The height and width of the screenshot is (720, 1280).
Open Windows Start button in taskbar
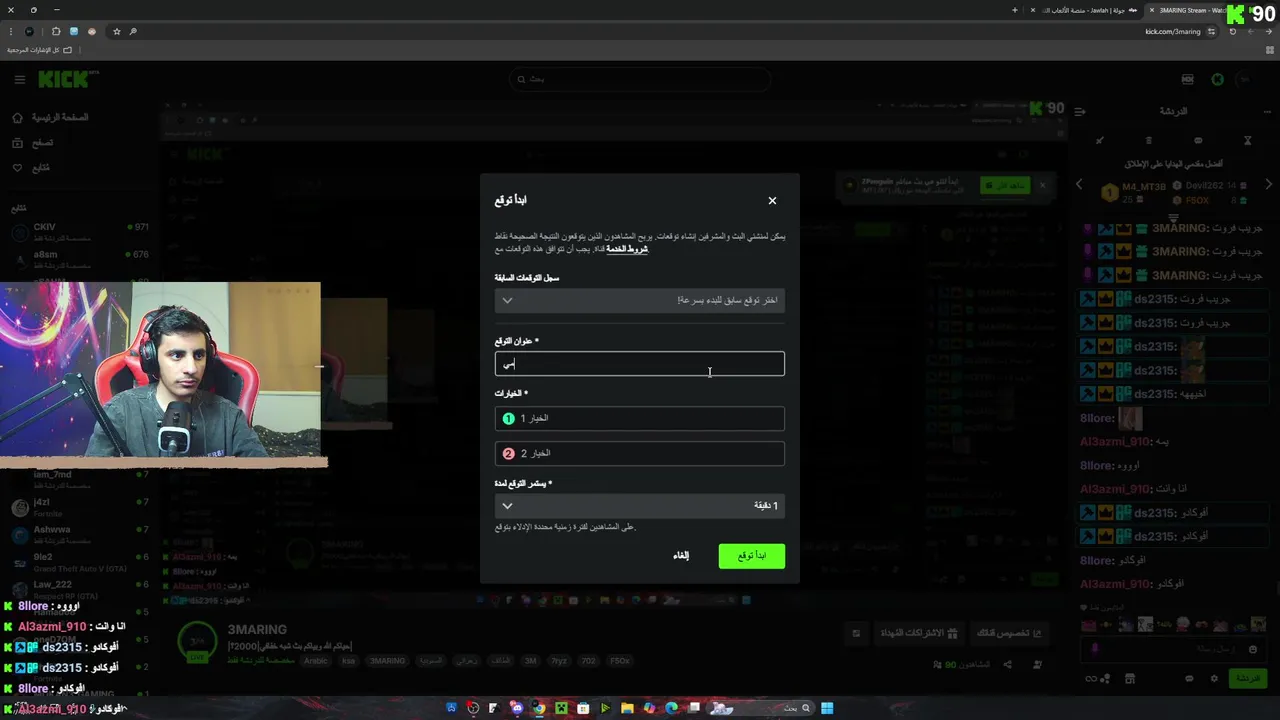coord(827,708)
